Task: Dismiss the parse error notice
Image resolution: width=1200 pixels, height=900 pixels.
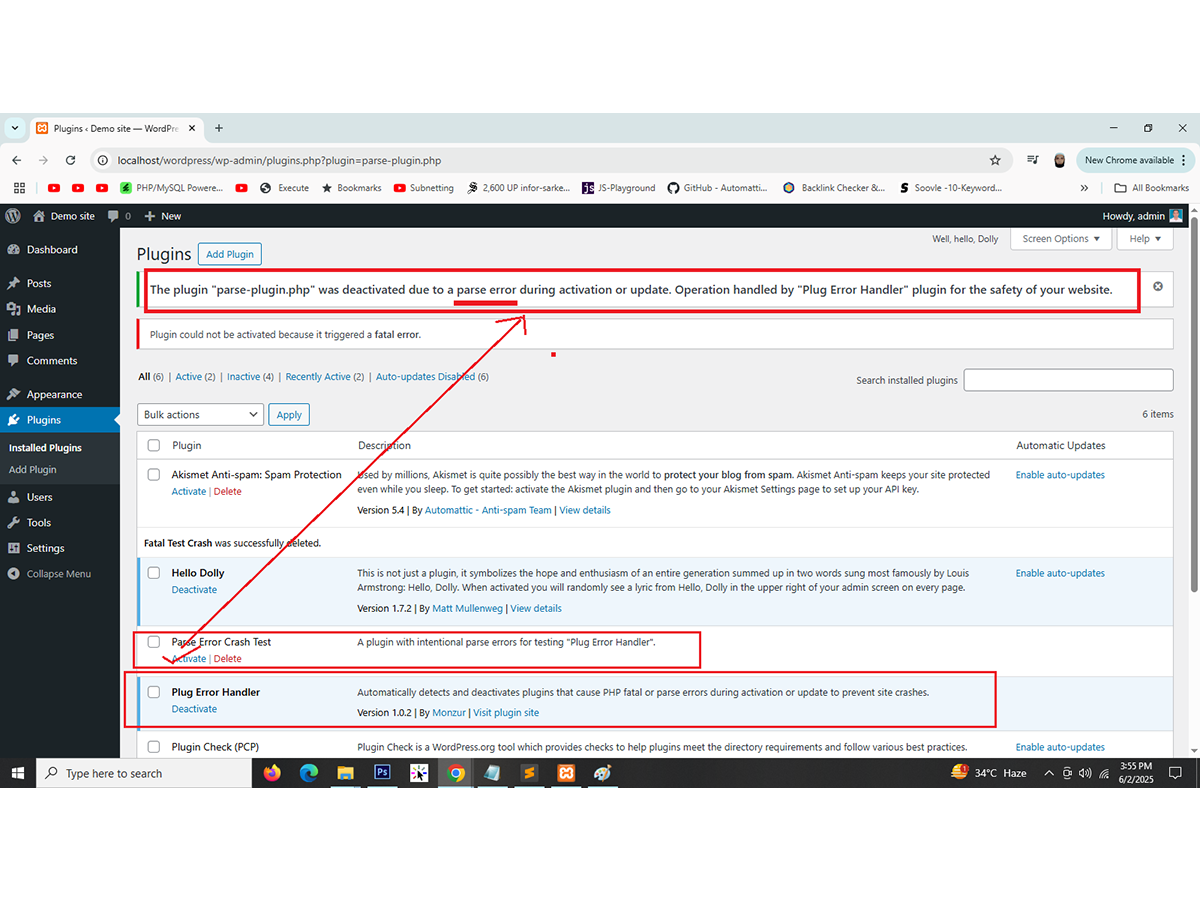Action: (1158, 287)
